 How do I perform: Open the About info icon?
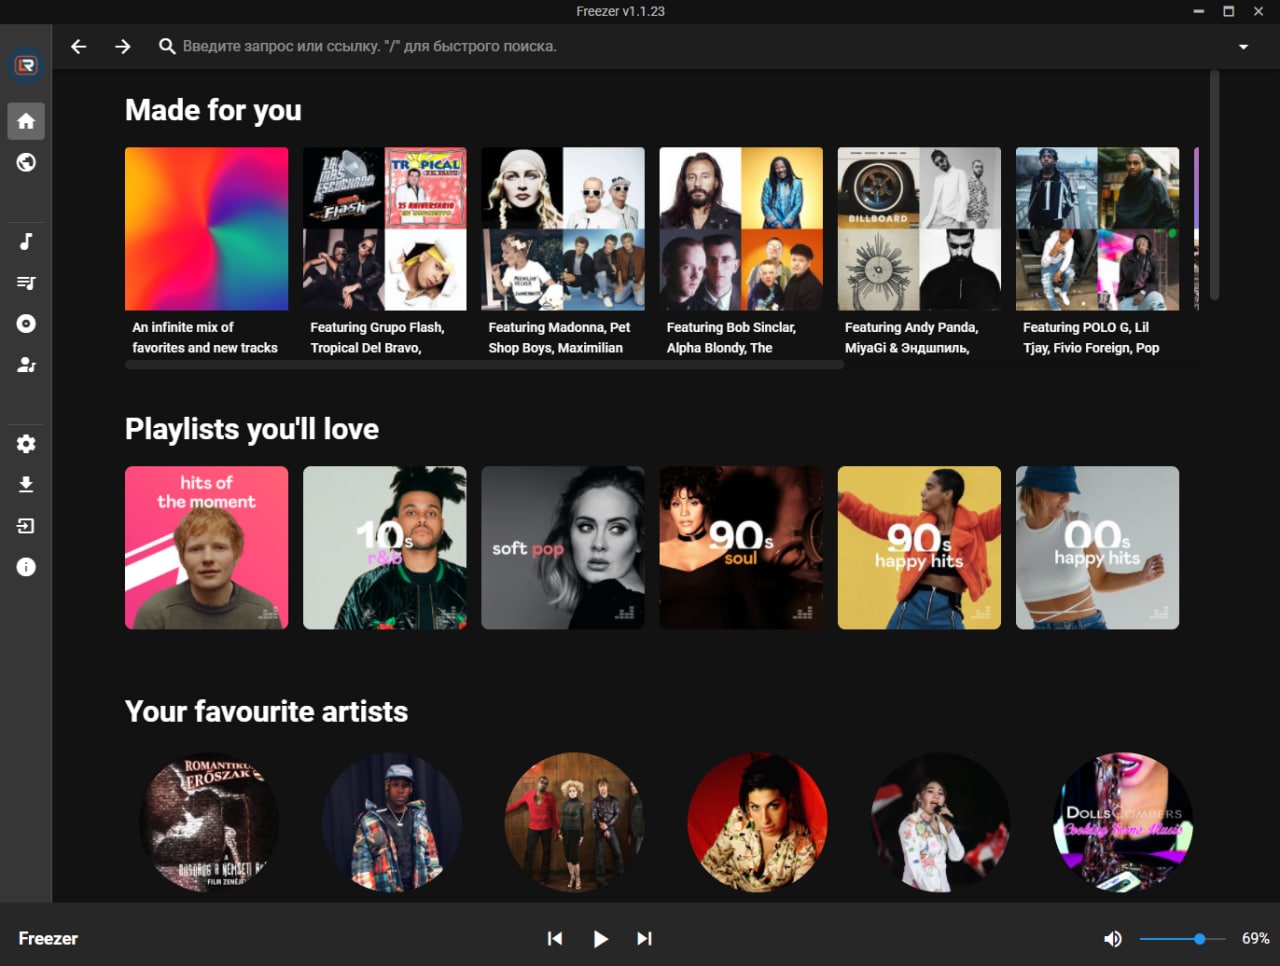click(26, 567)
